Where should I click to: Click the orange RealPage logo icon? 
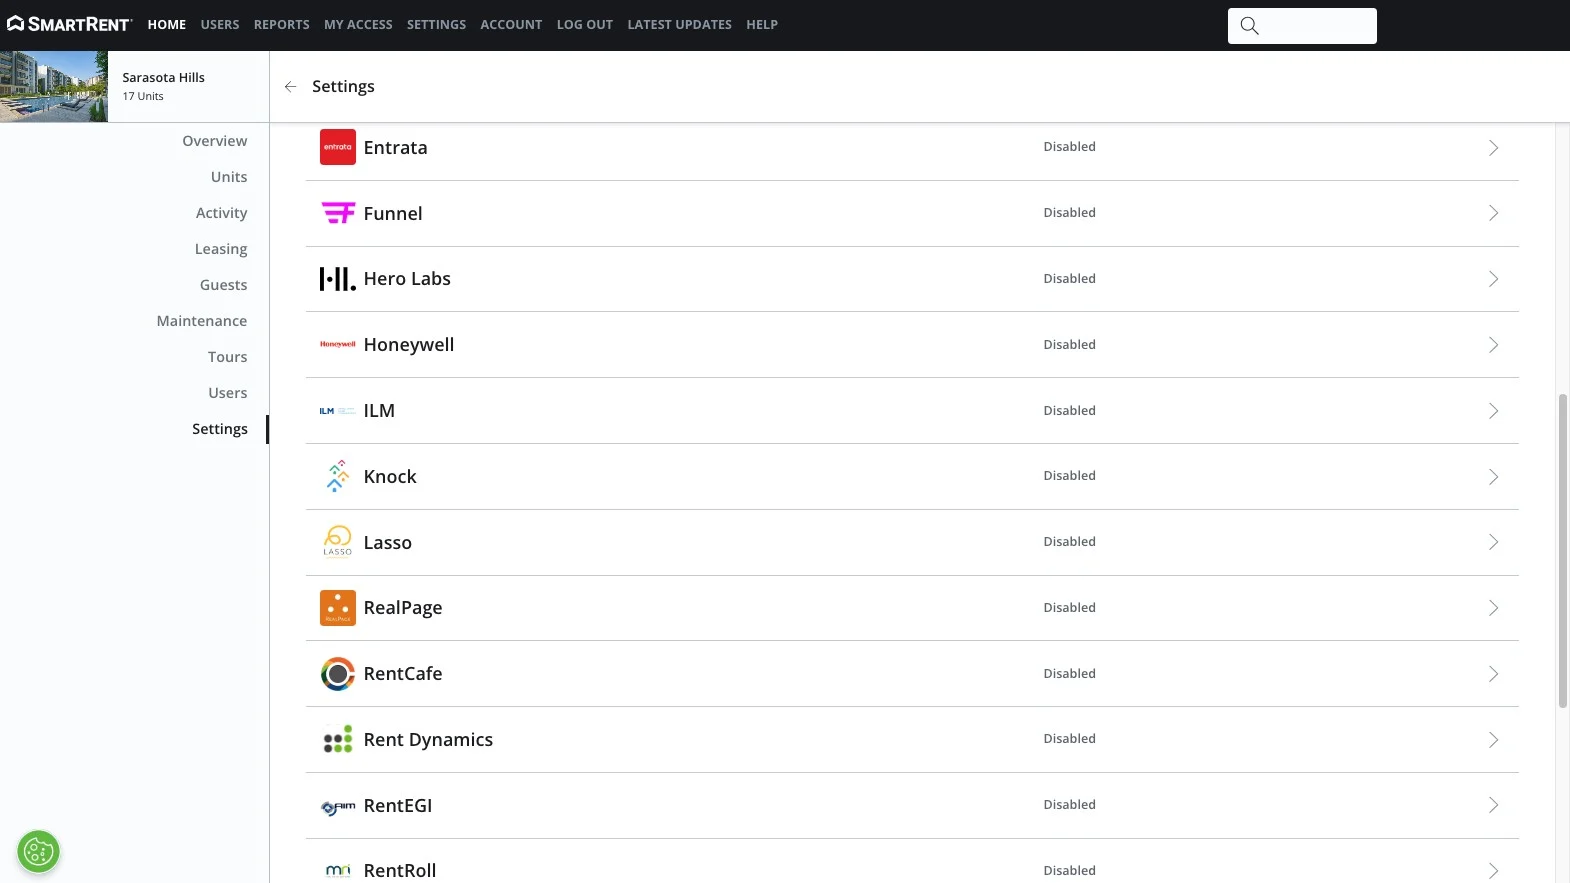pyautogui.click(x=338, y=608)
